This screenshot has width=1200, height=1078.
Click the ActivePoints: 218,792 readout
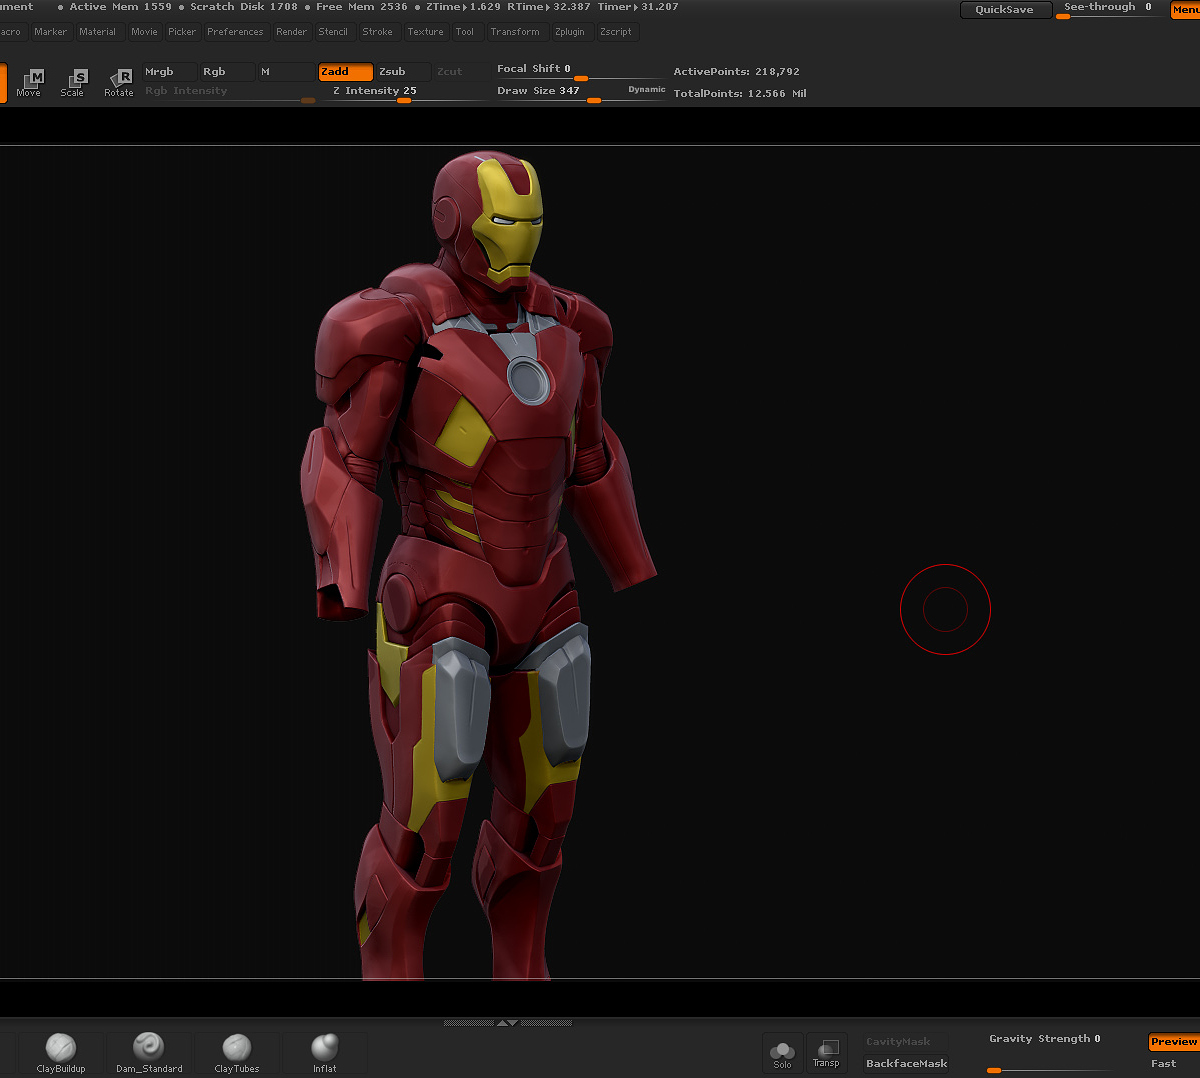click(x=737, y=72)
